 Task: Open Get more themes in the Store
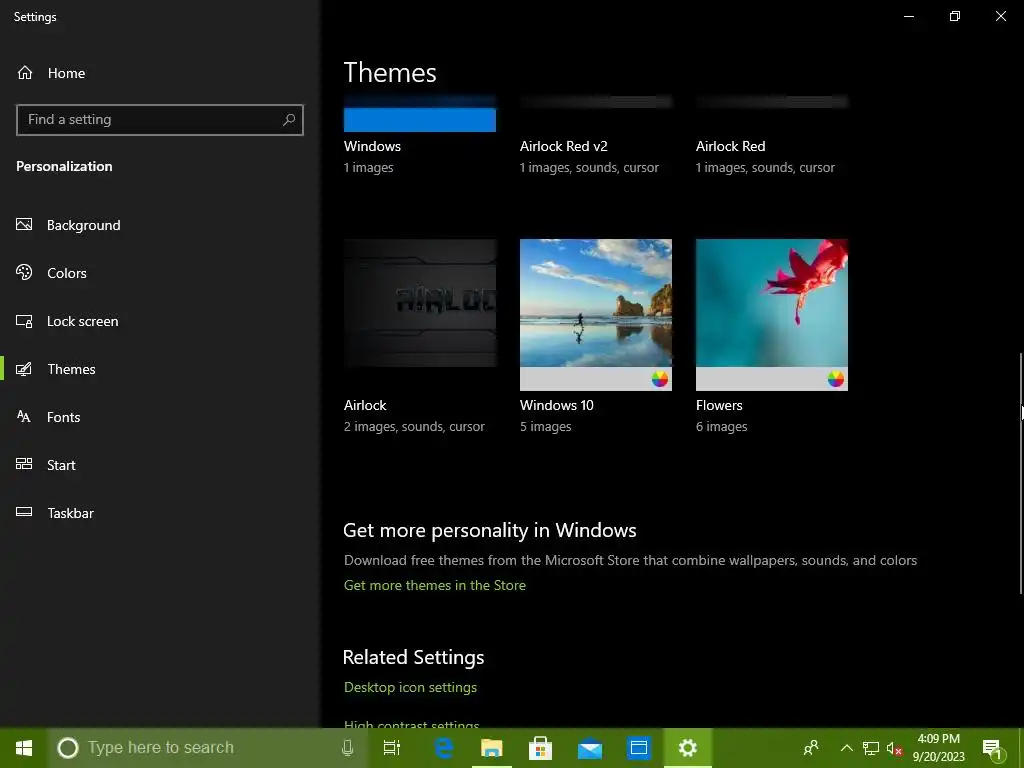(435, 585)
